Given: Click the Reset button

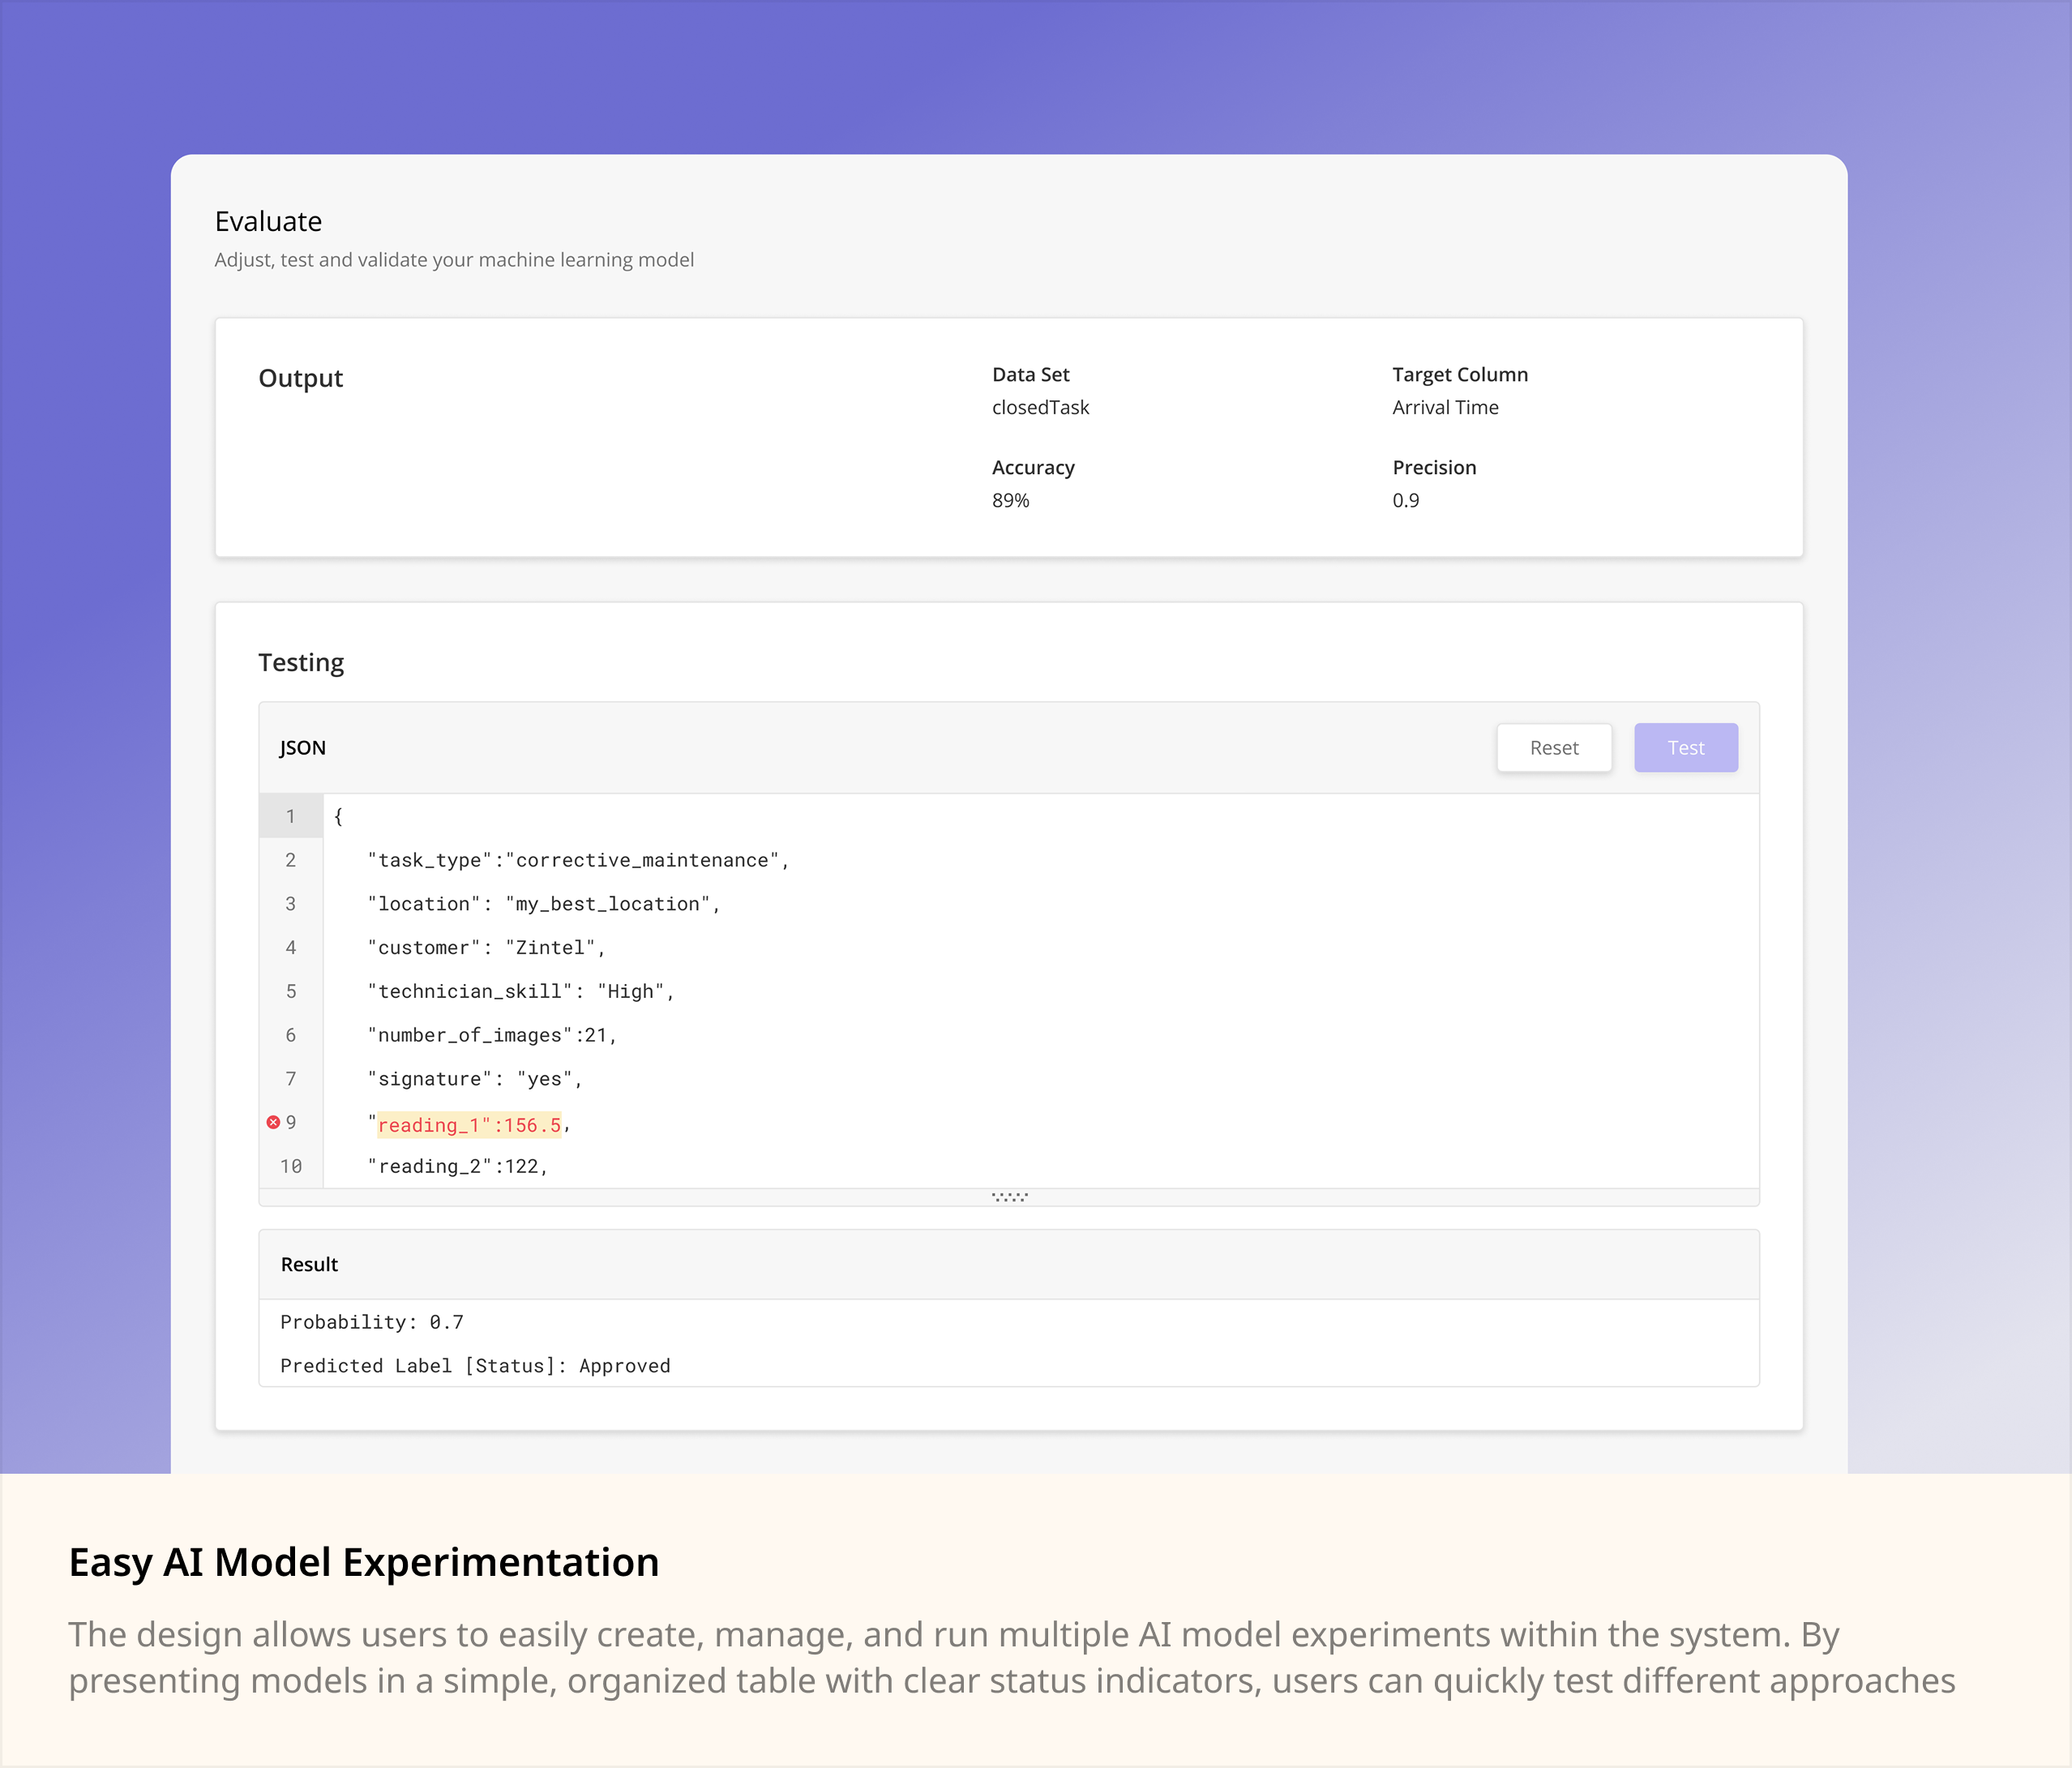Looking at the screenshot, I should pyautogui.click(x=1554, y=748).
